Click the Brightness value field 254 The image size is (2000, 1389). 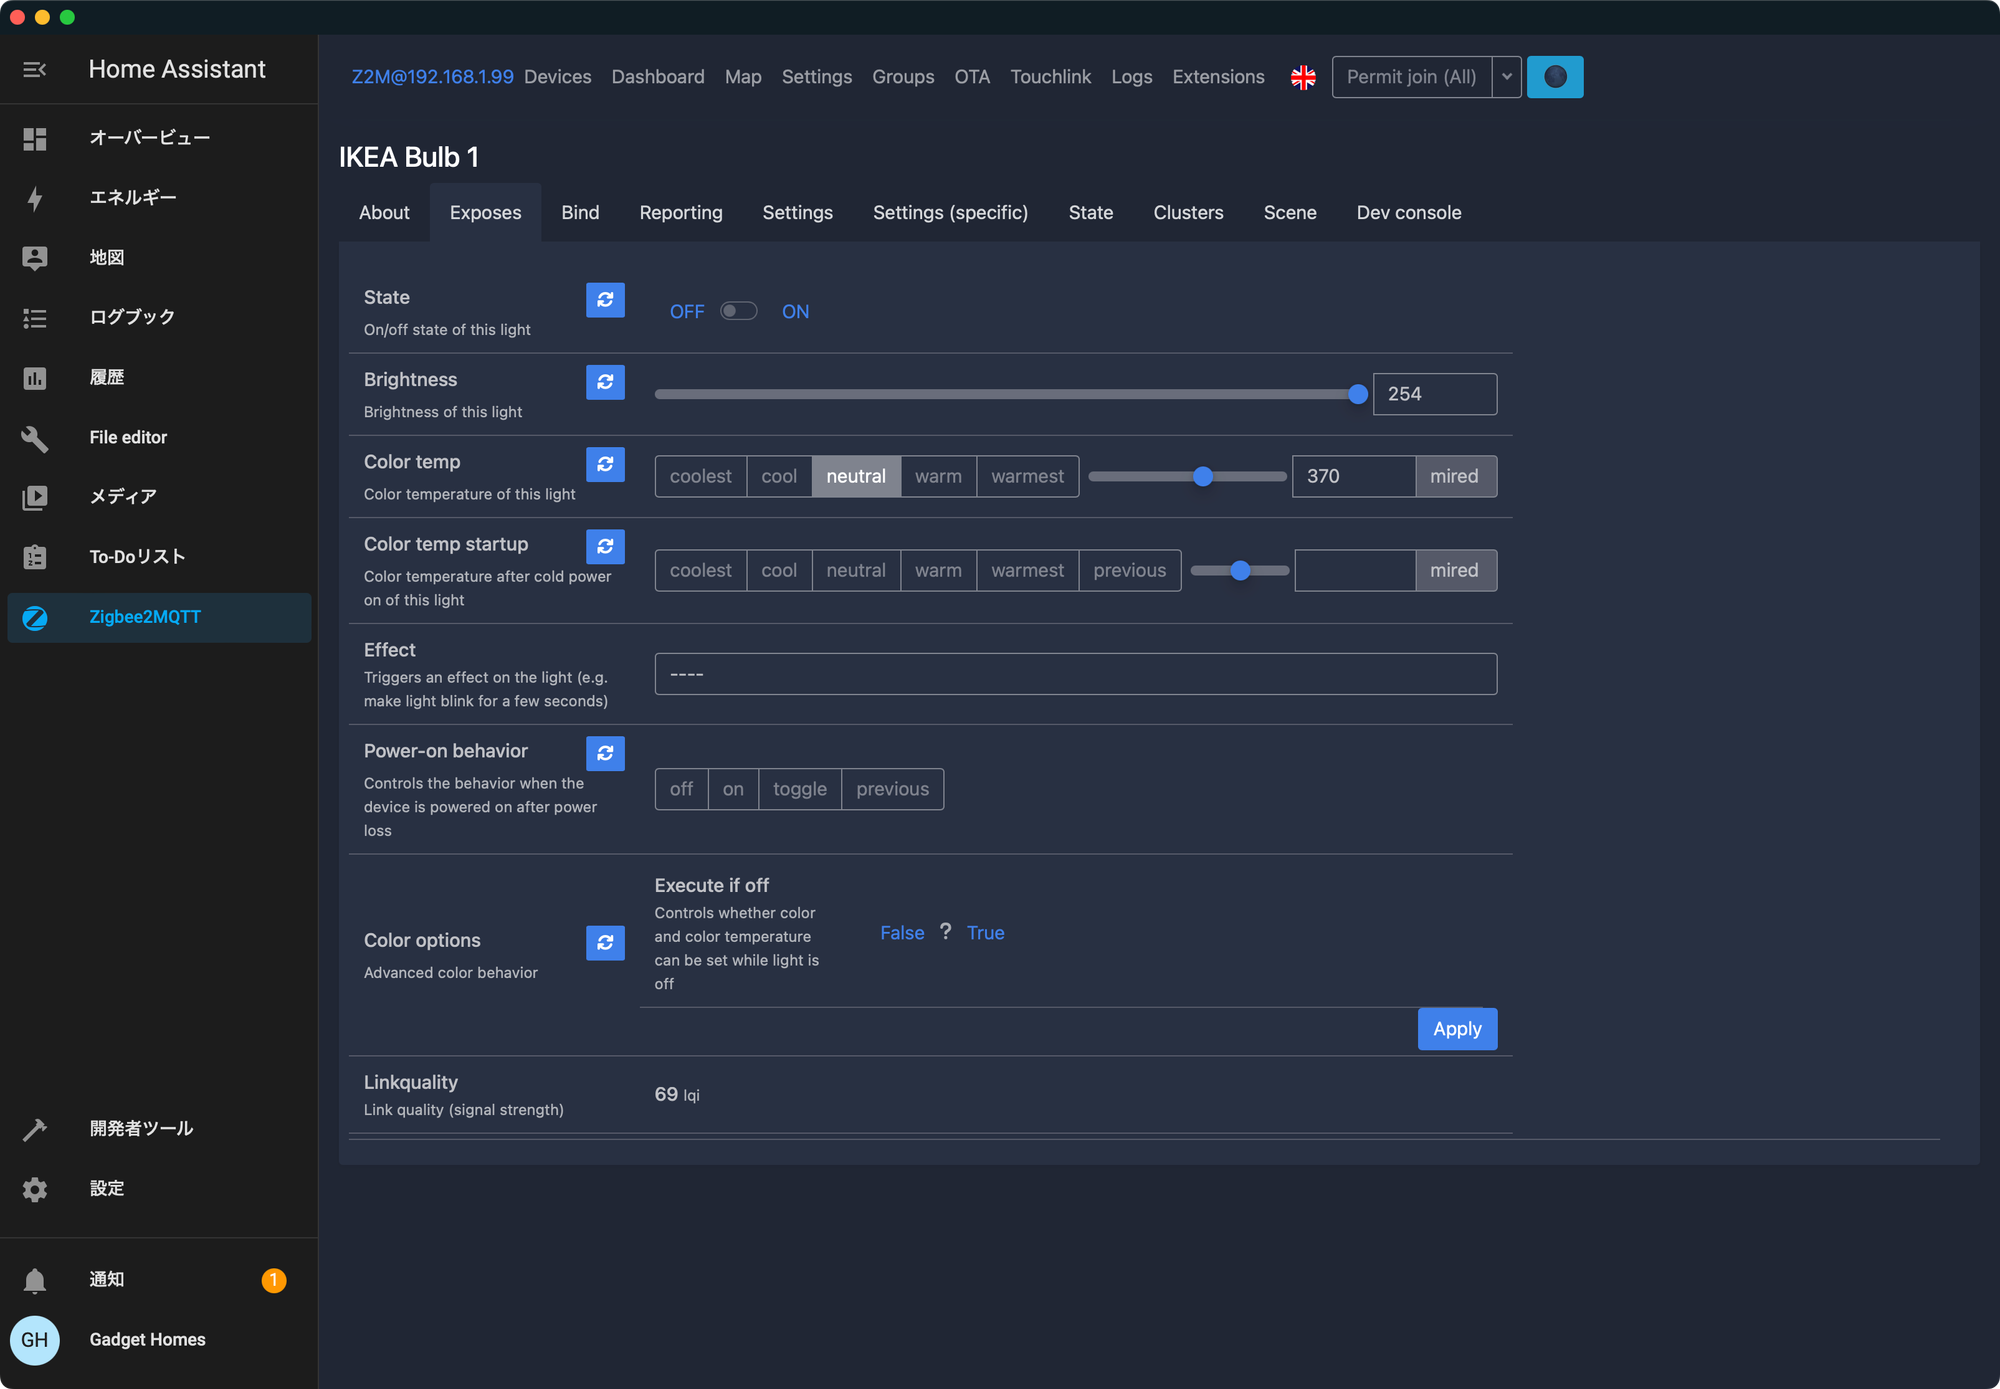(1434, 394)
